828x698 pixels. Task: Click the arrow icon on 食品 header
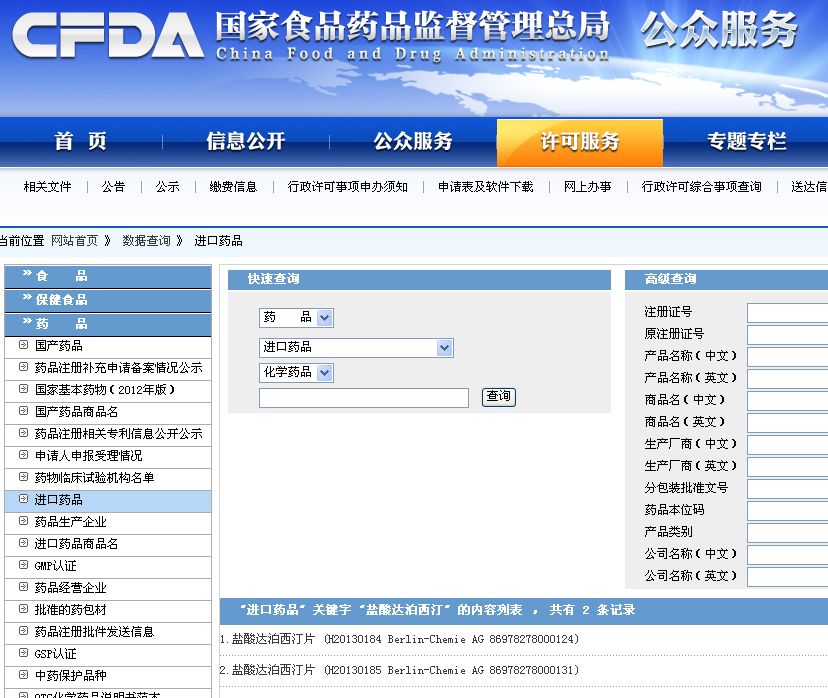(27, 276)
